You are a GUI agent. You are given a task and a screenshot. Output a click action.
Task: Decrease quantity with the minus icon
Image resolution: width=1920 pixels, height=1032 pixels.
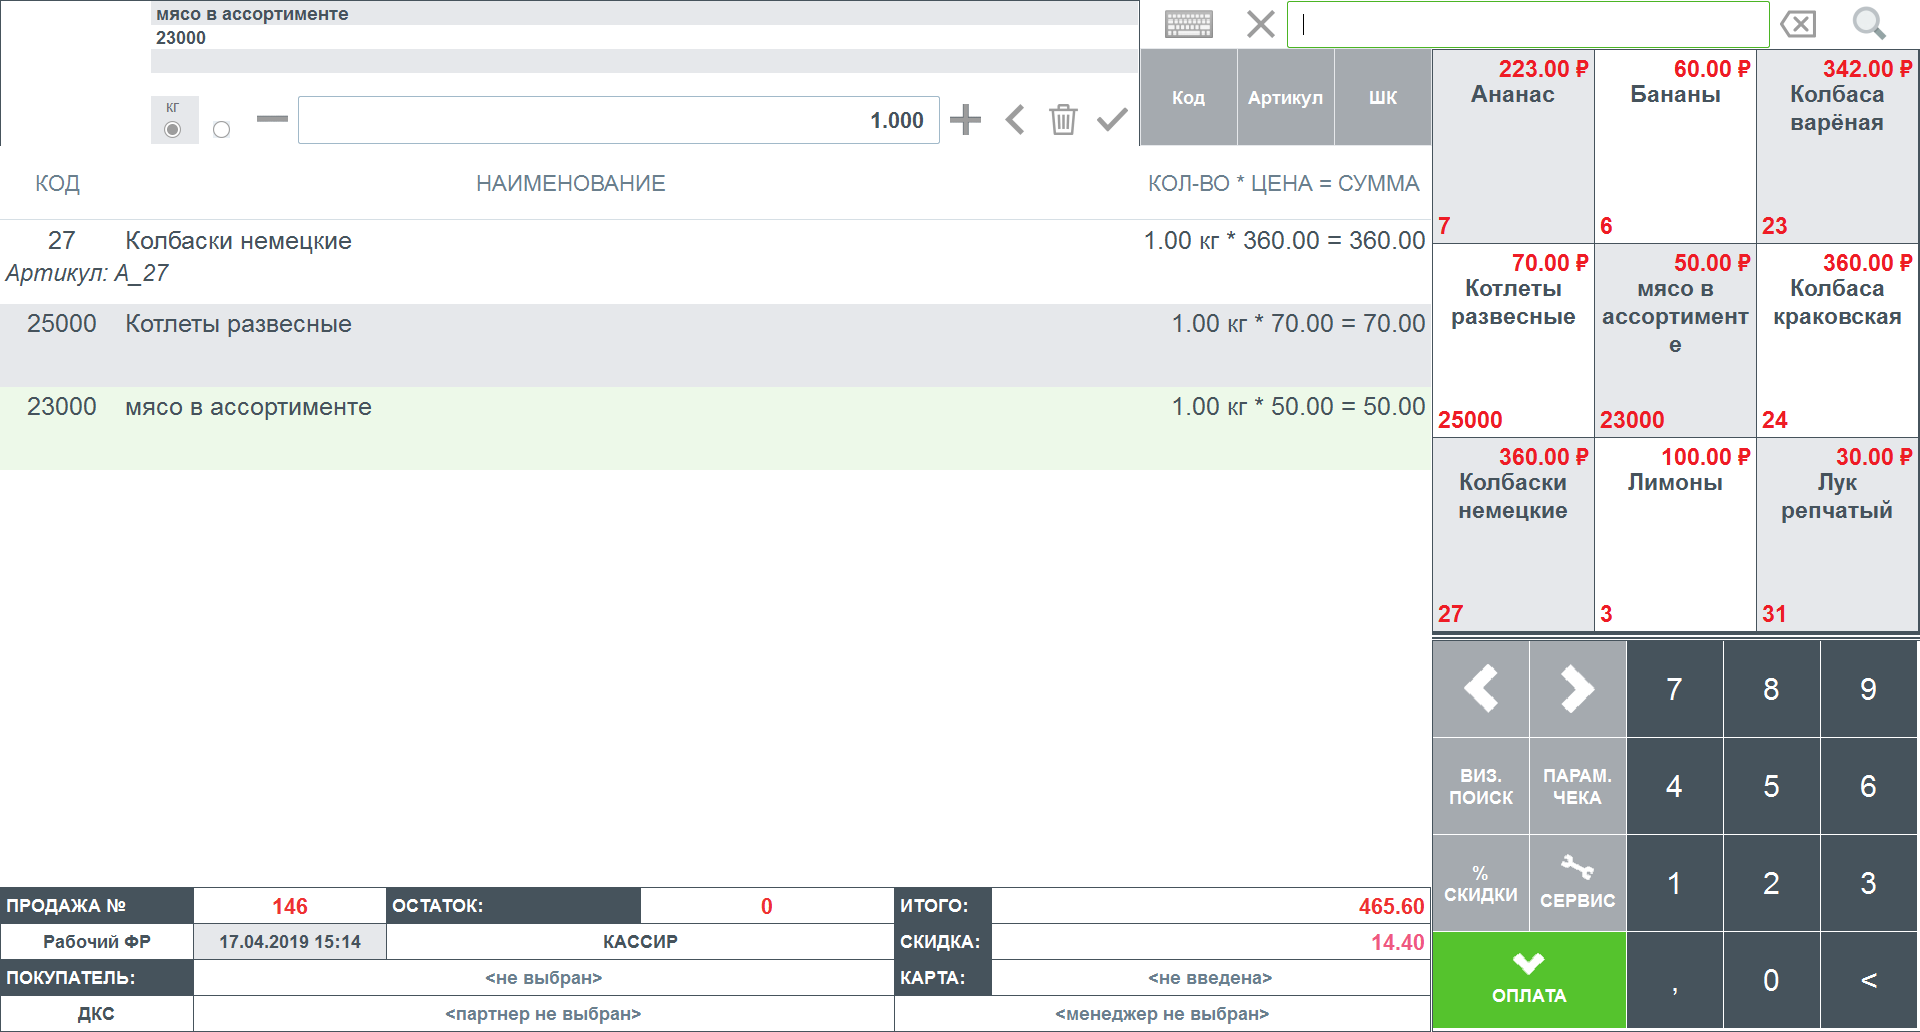coord(272,119)
